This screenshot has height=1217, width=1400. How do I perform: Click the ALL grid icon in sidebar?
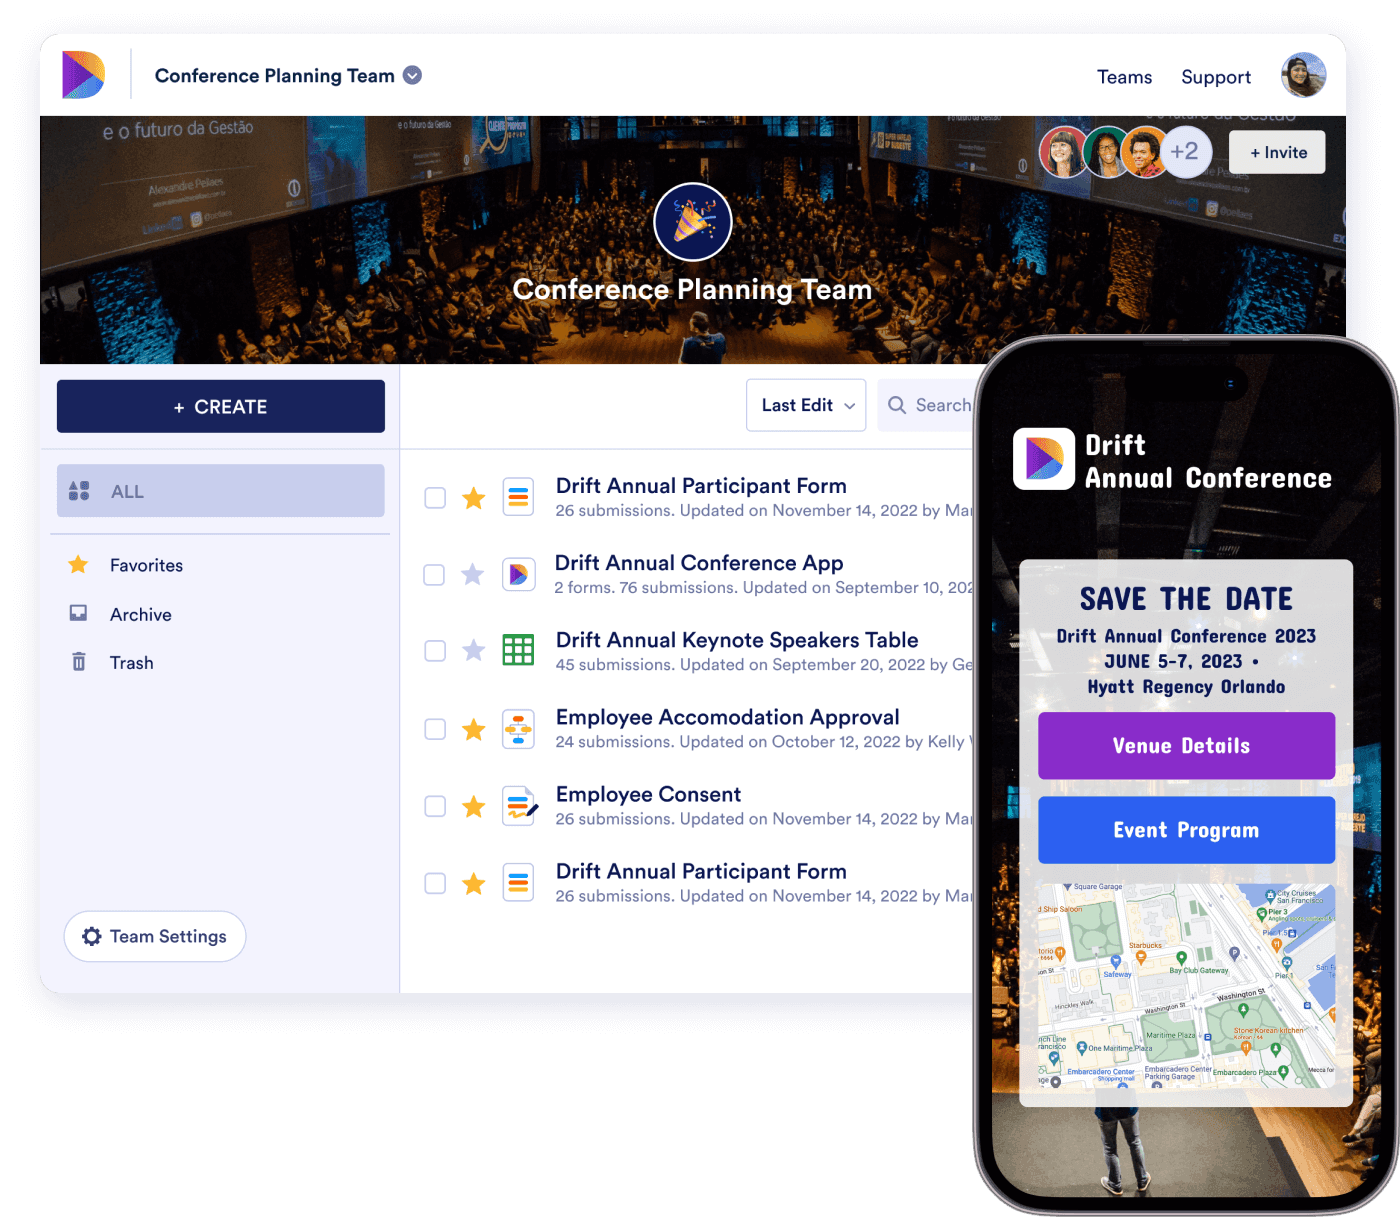click(x=79, y=490)
